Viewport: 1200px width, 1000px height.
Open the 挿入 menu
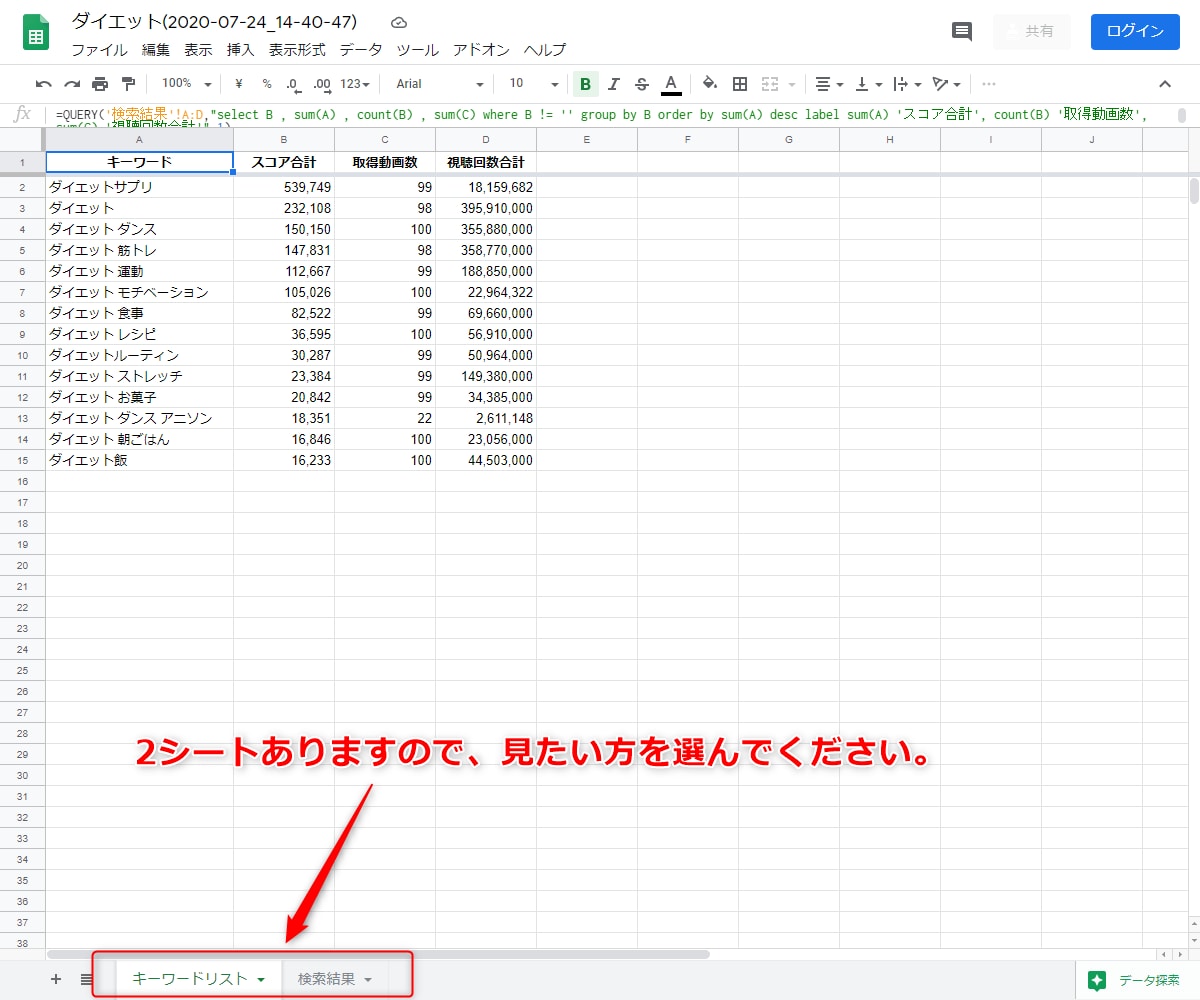(x=241, y=50)
